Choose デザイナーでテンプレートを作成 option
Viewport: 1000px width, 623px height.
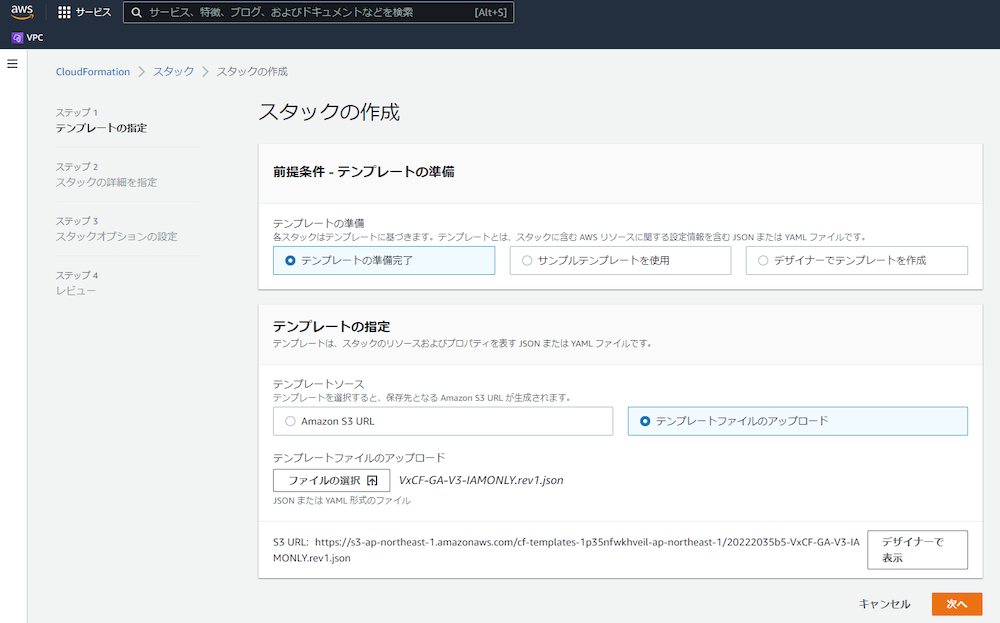point(764,260)
